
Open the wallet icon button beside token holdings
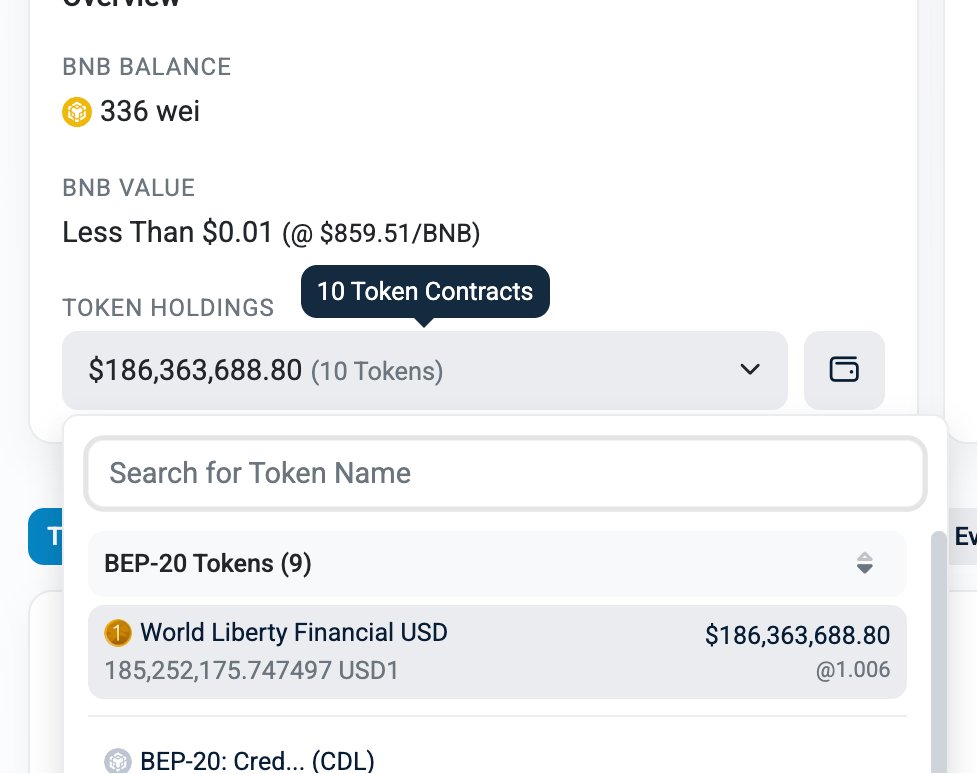coord(844,370)
